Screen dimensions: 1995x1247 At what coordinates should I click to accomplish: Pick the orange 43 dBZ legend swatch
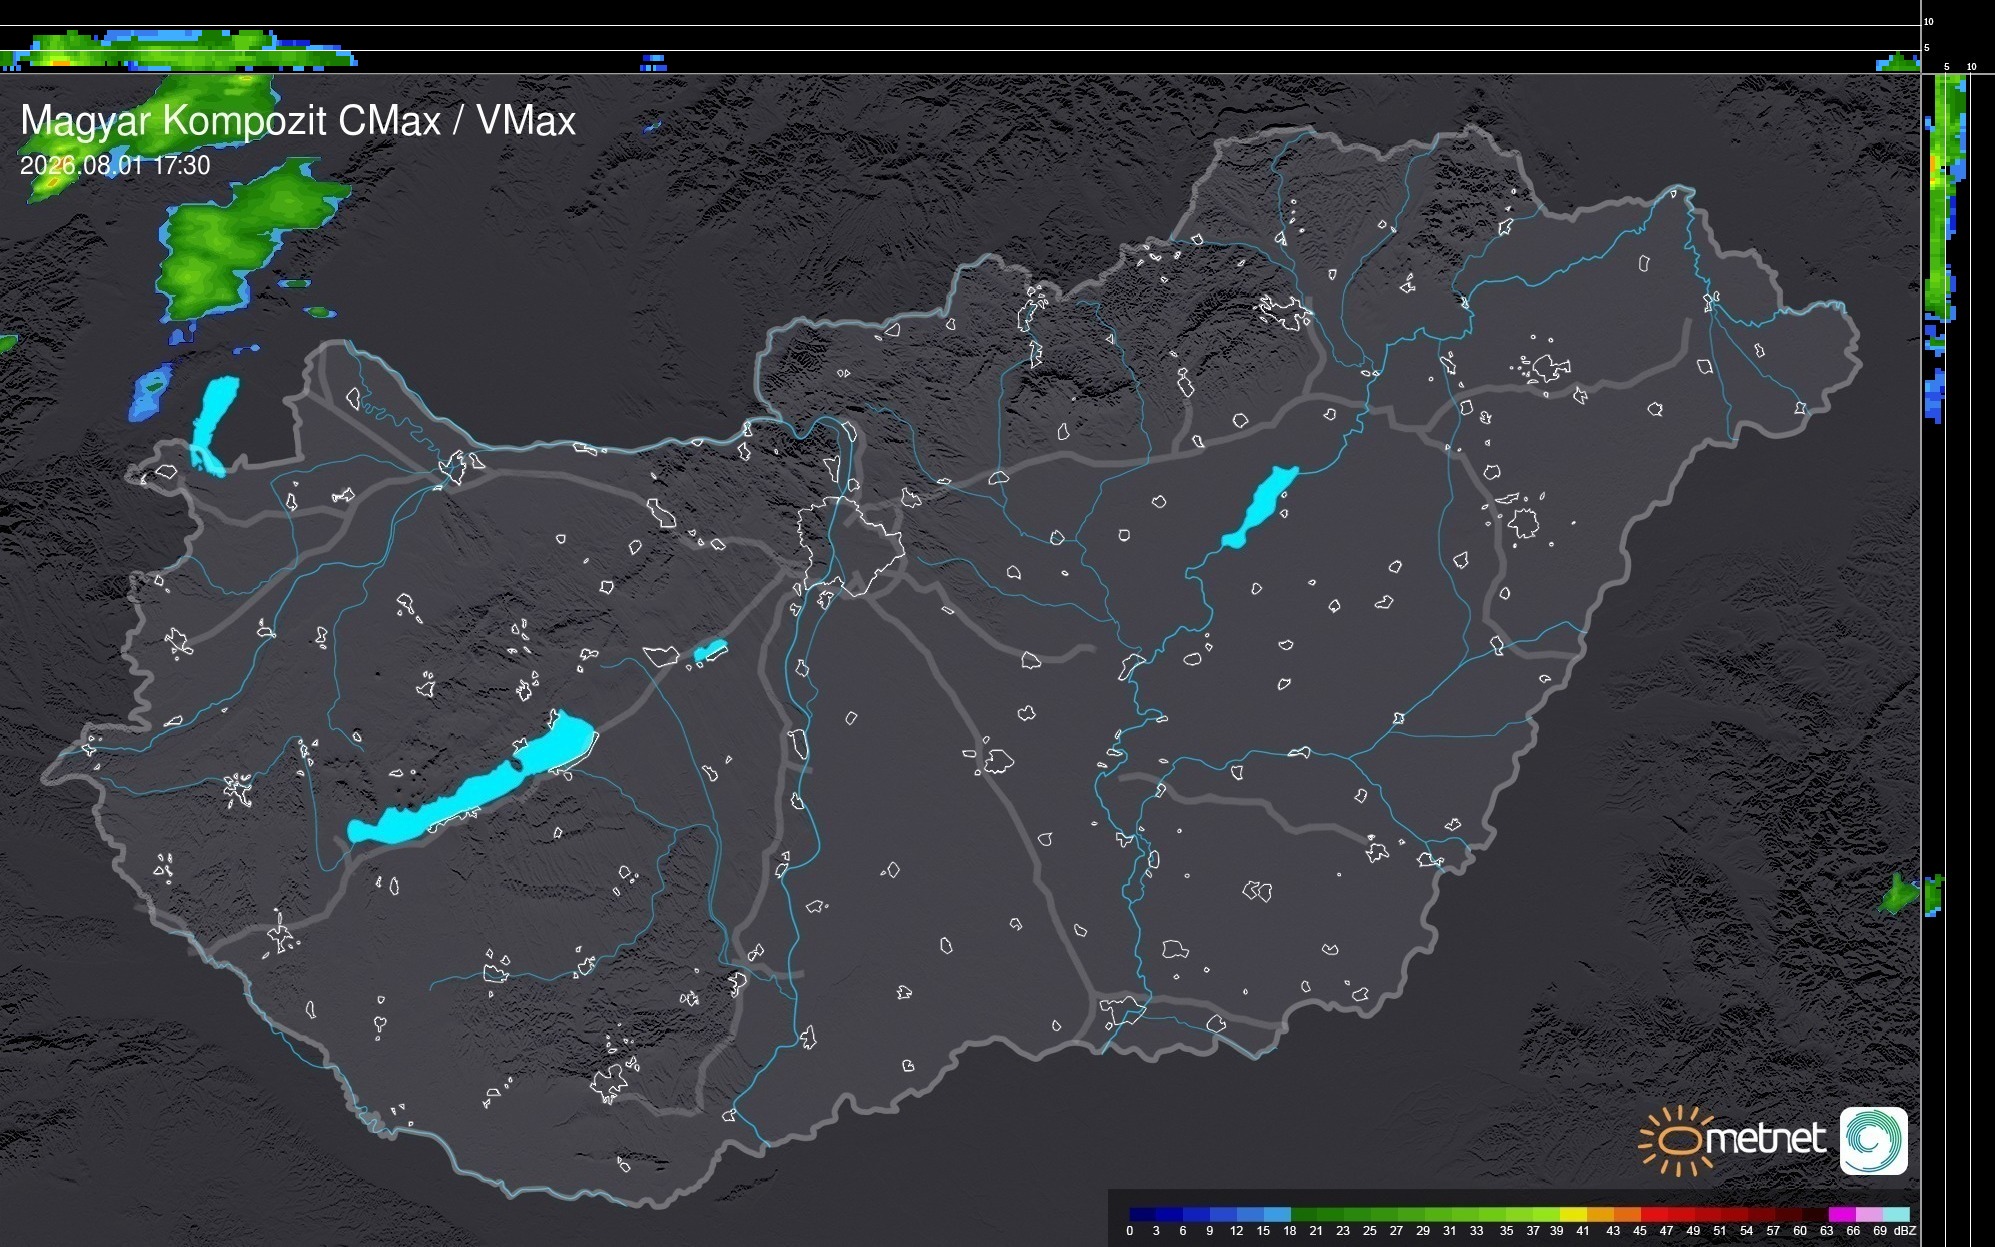click(x=1627, y=1215)
